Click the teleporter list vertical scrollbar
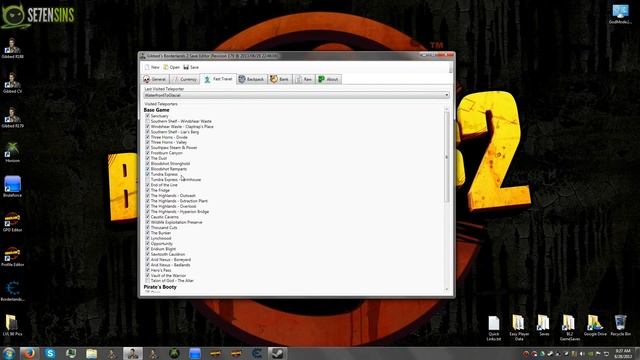 (x=447, y=157)
